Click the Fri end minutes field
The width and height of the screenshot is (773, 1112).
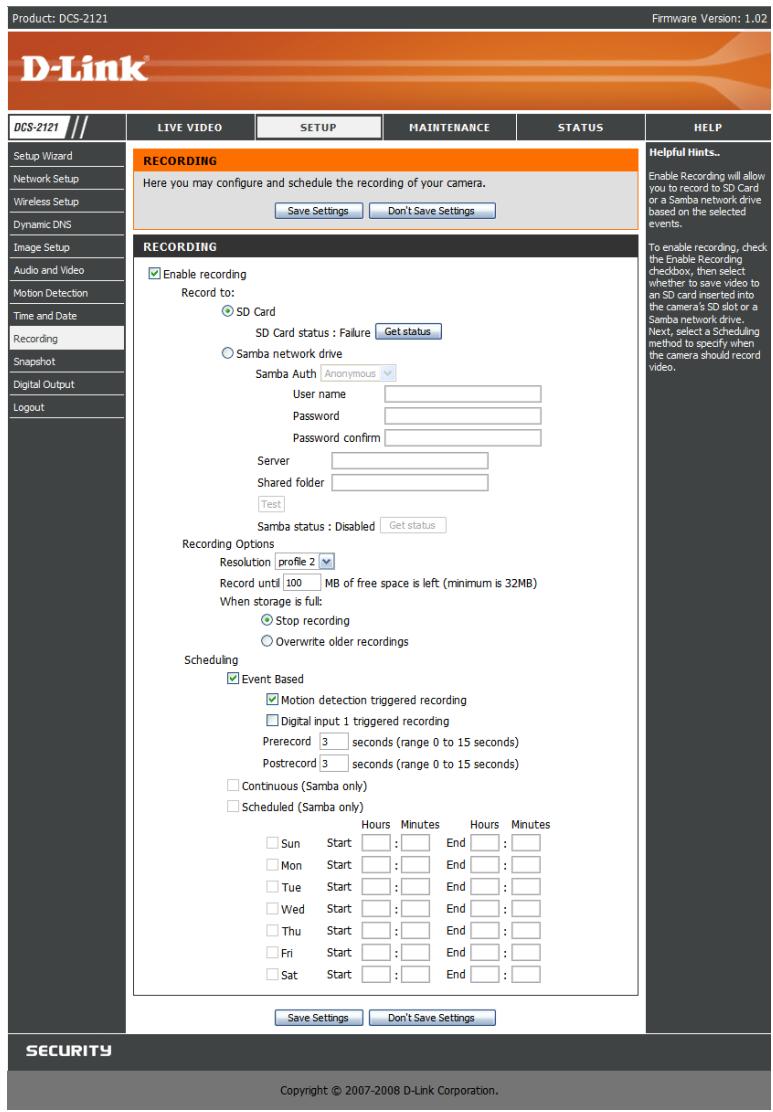tap(526, 952)
